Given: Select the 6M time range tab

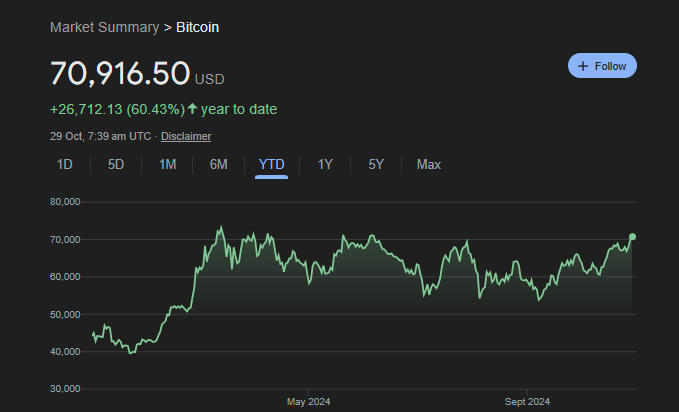Looking at the screenshot, I should pyautogui.click(x=218, y=165).
